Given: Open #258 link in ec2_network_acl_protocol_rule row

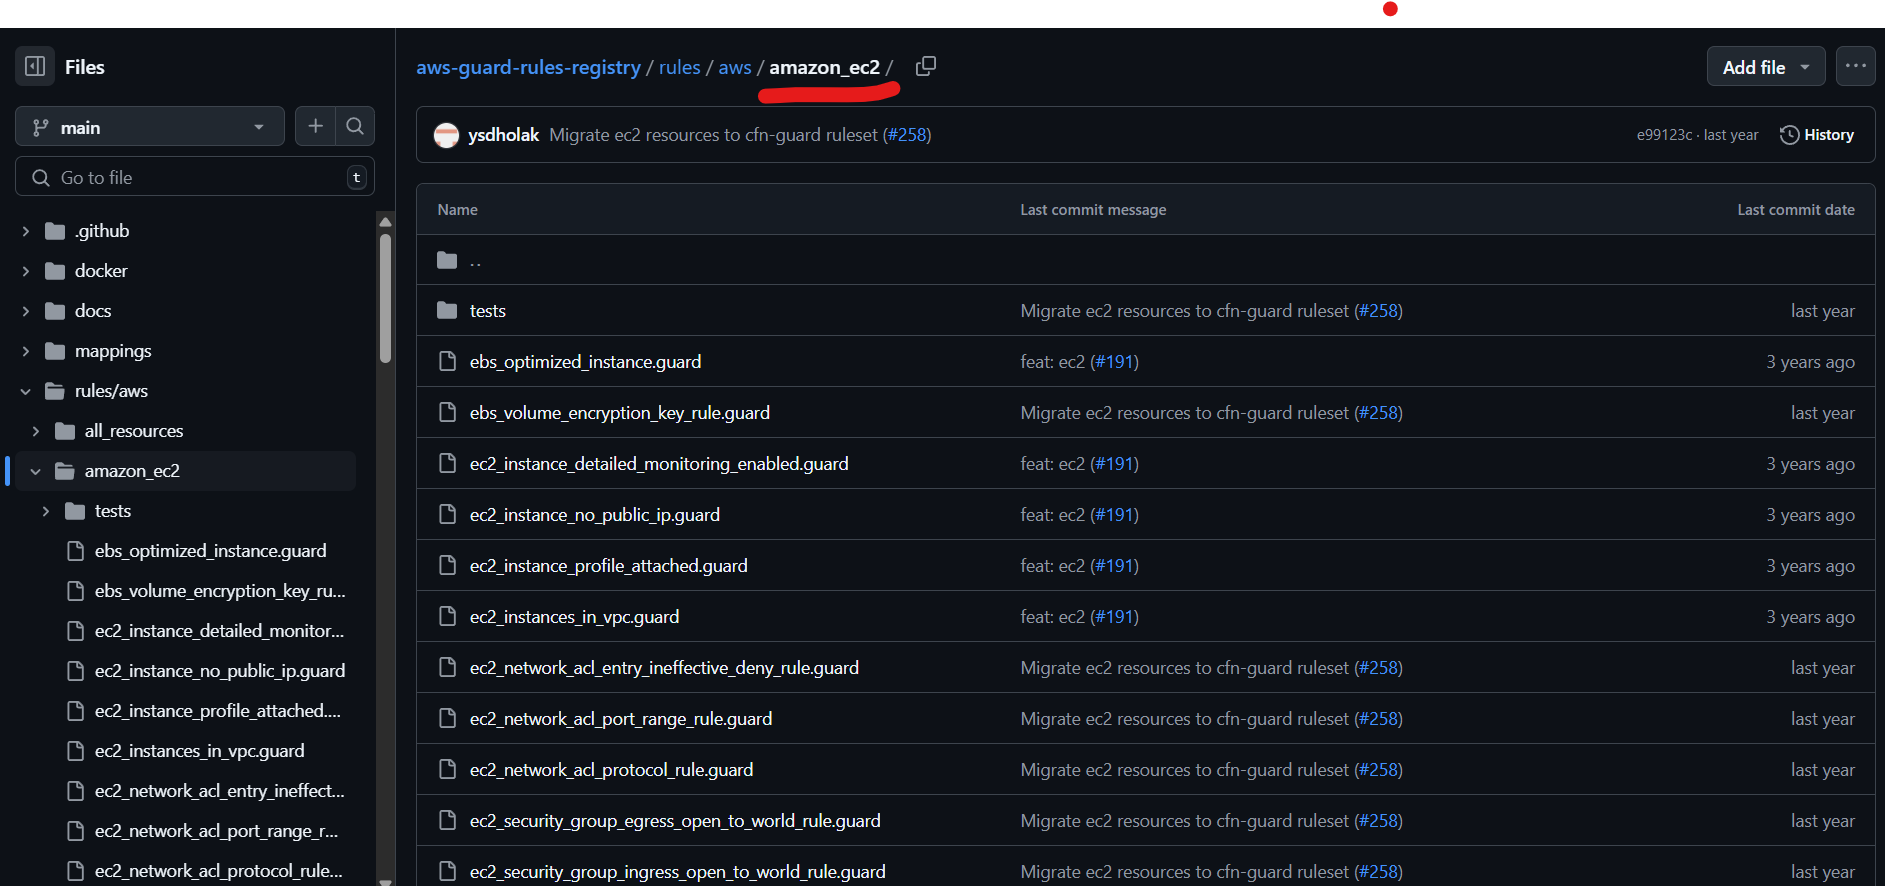Looking at the screenshot, I should [1378, 770].
